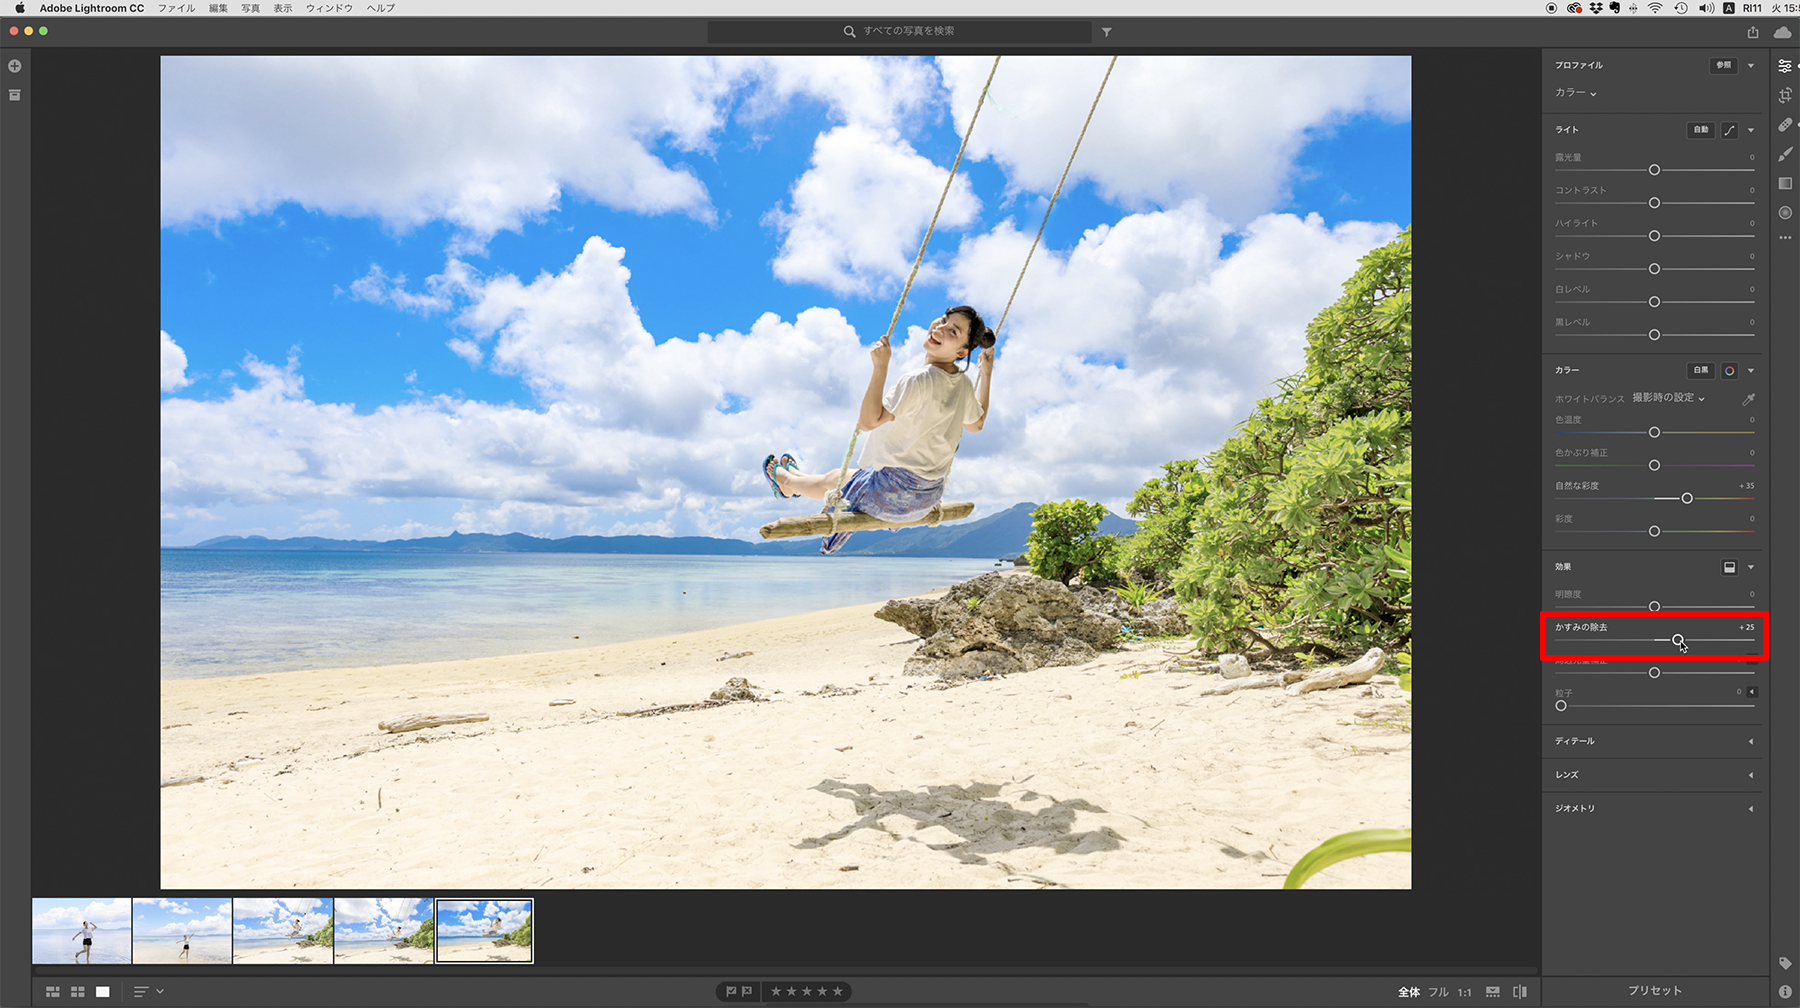The image size is (1800, 1008).
Task: Click the Share export icon
Action: pyautogui.click(x=1753, y=32)
